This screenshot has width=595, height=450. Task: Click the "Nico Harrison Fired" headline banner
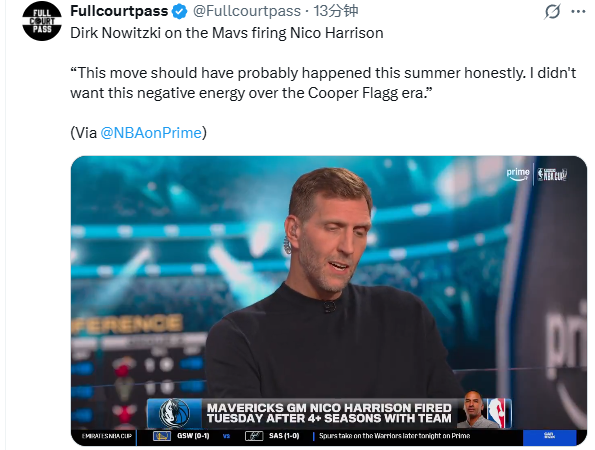coord(329,413)
